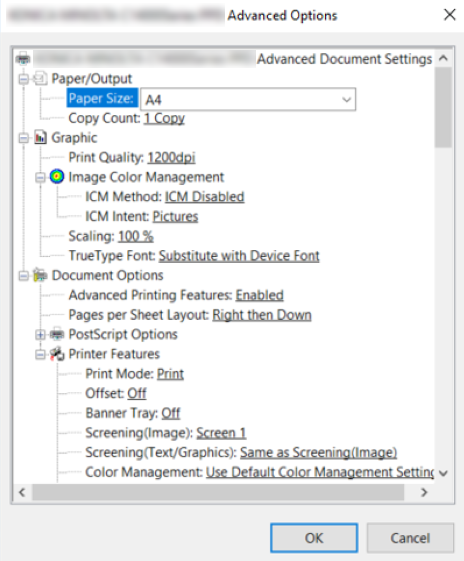Expand the PostScript Options node
464x561 pixels.
[x=40, y=335]
